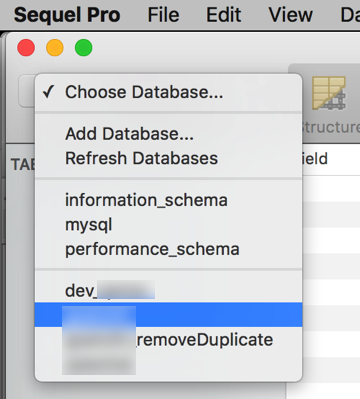Screen dimensions: 360x399
Task: Select Refresh Databases in dropdown
Action: click(x=168, y=158)
